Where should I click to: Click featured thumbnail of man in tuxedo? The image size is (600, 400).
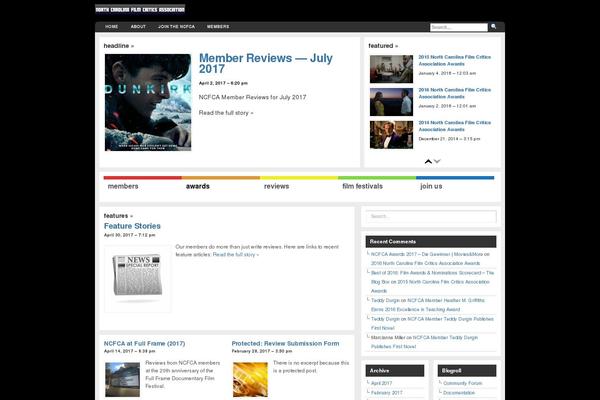pyautogui.click(x=391, y=135)
